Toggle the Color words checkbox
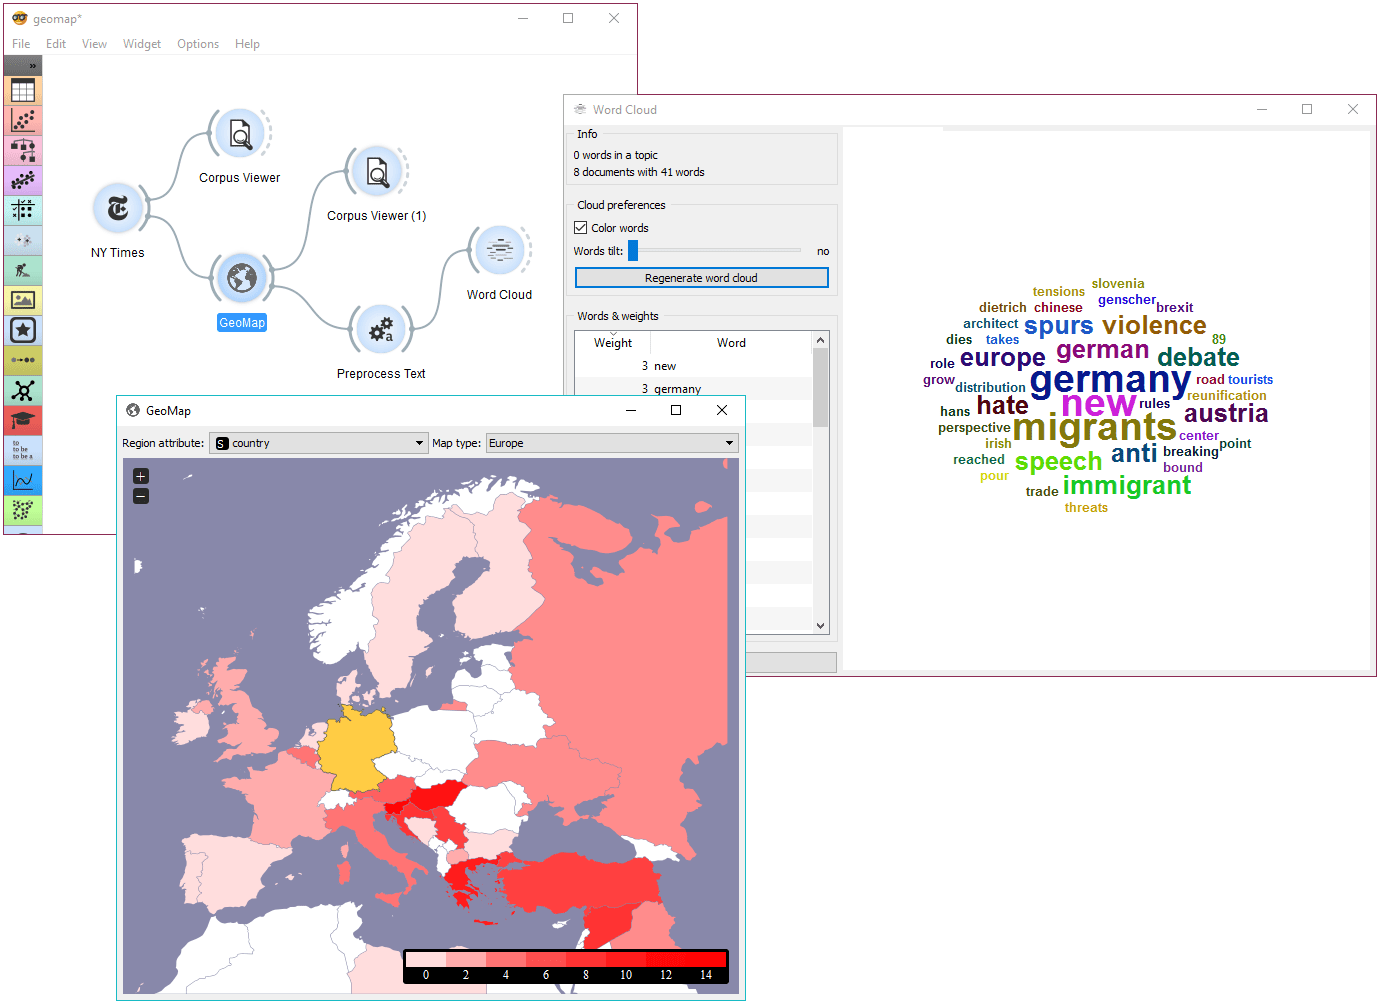 coord(580,228)
